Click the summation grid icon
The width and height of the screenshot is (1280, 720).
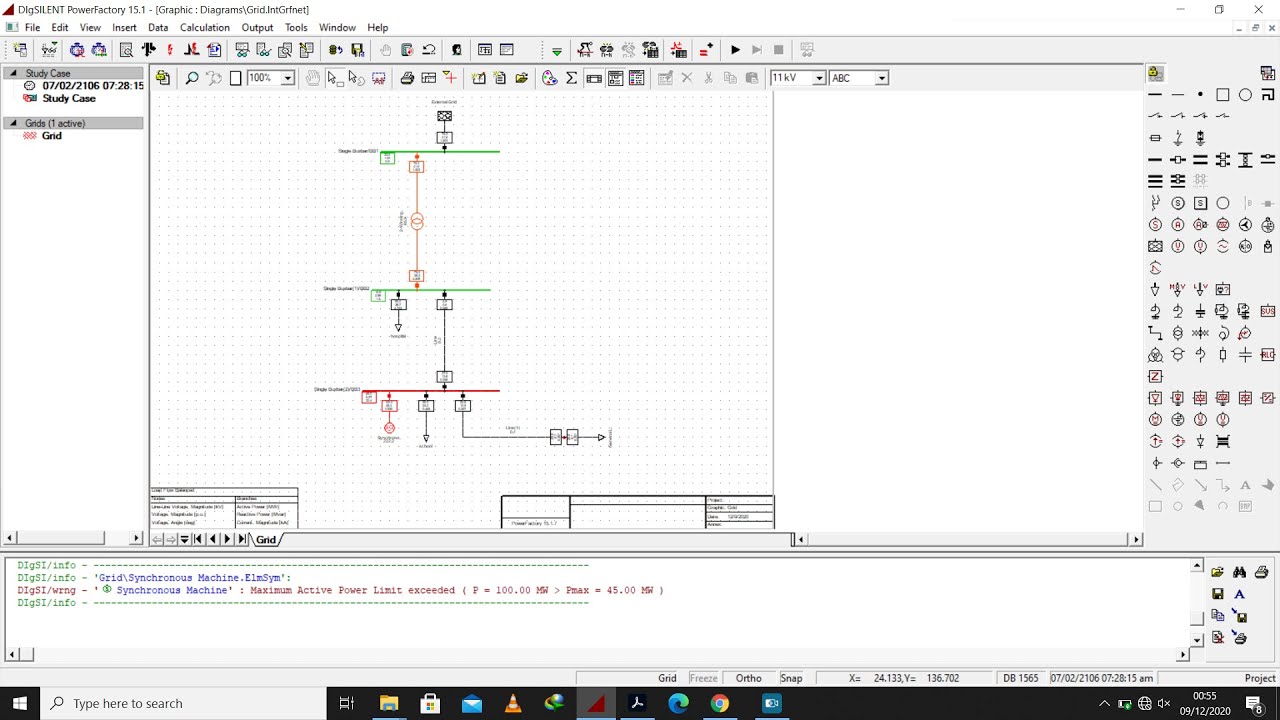click(571, 78)
